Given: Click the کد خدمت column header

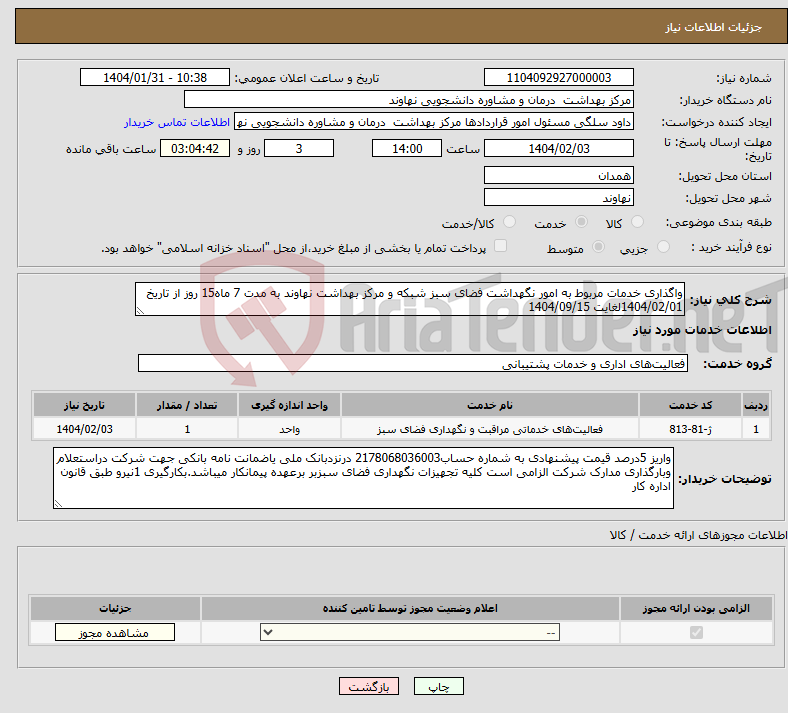Looking at the screenshot, I should tap(691, 405).
